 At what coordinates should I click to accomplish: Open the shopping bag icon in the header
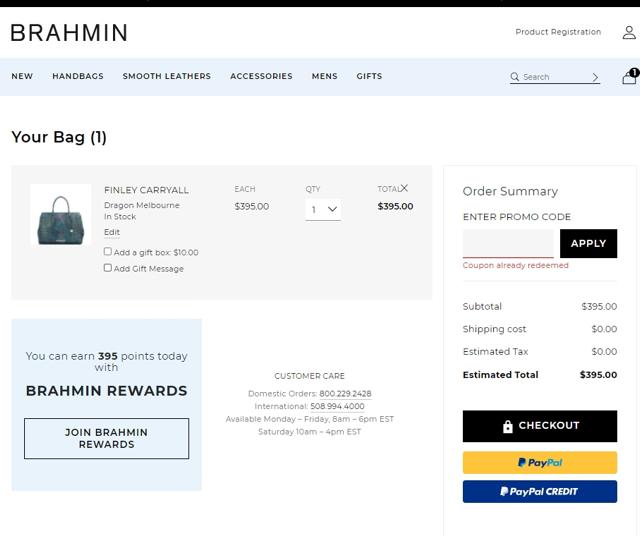tap(629, 76)
